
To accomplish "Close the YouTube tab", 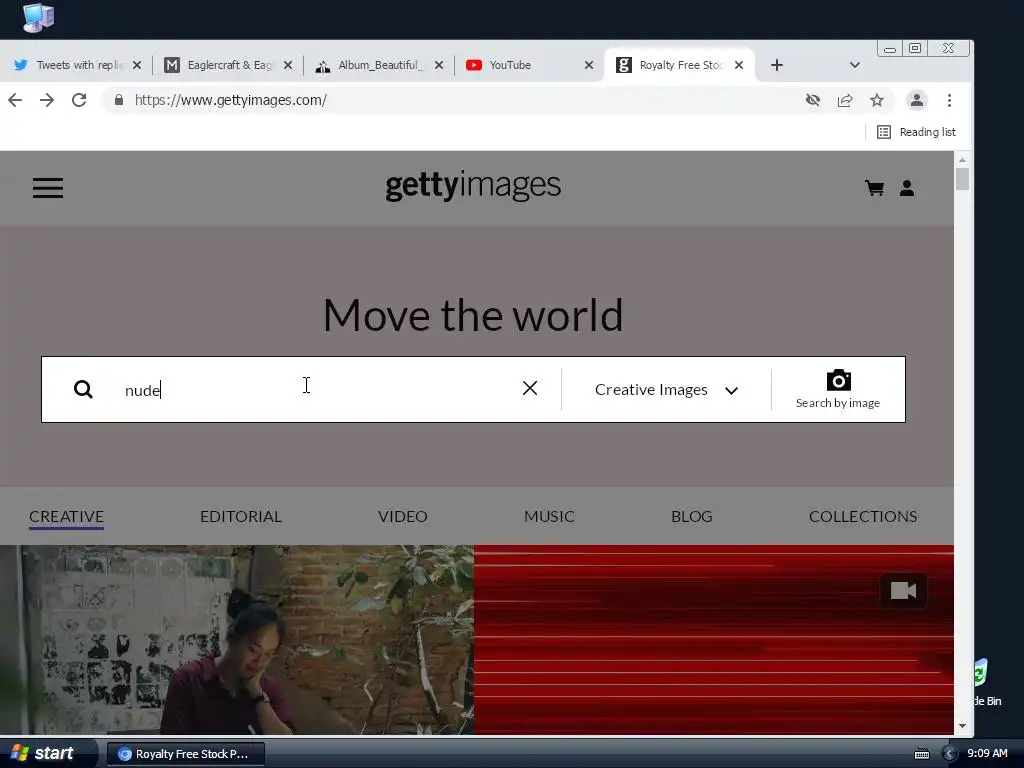I will (588, 65).
